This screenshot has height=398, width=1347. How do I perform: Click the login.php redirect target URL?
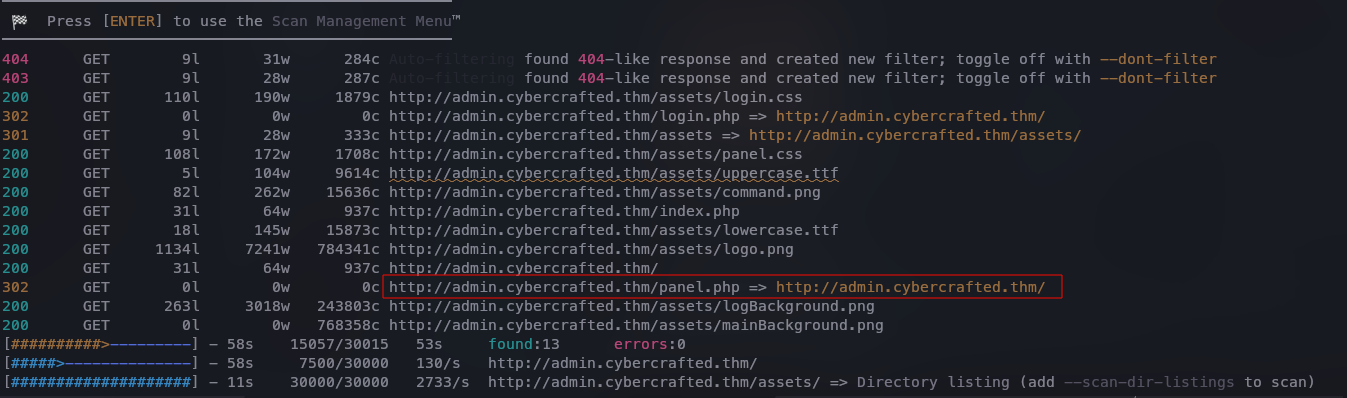click(x=910, y=116)
